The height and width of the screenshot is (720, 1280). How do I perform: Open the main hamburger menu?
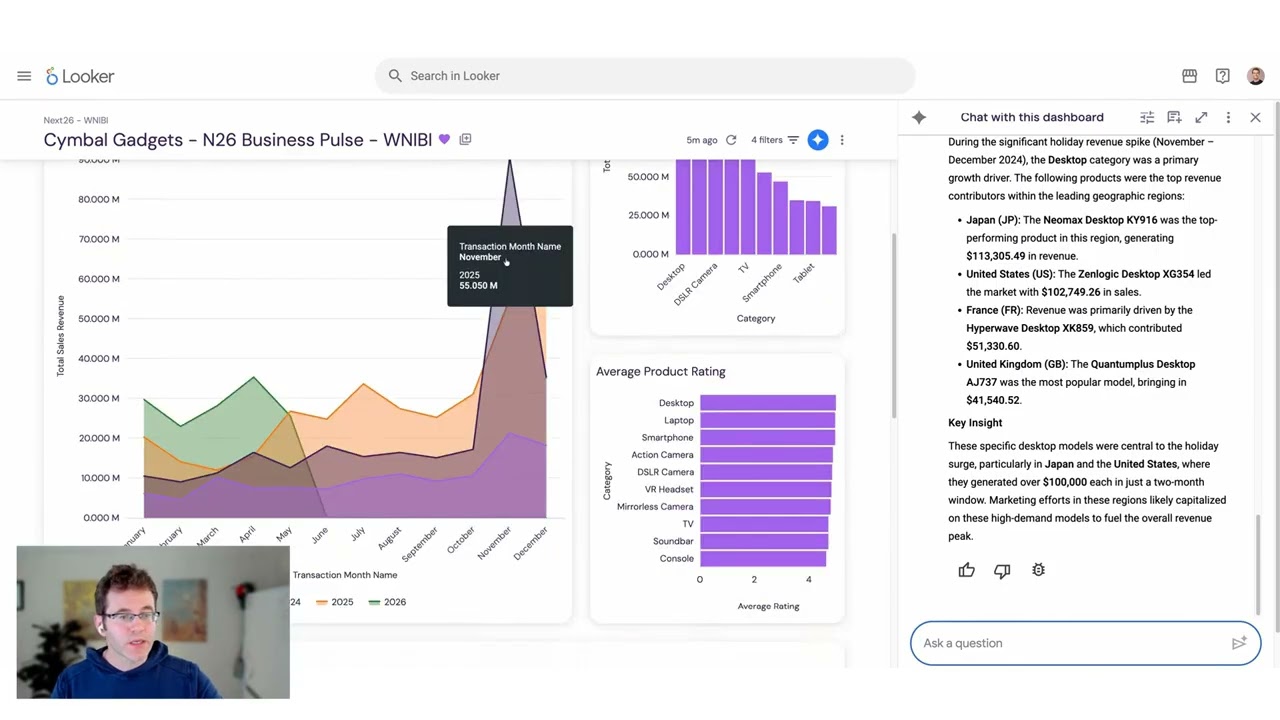24,76
